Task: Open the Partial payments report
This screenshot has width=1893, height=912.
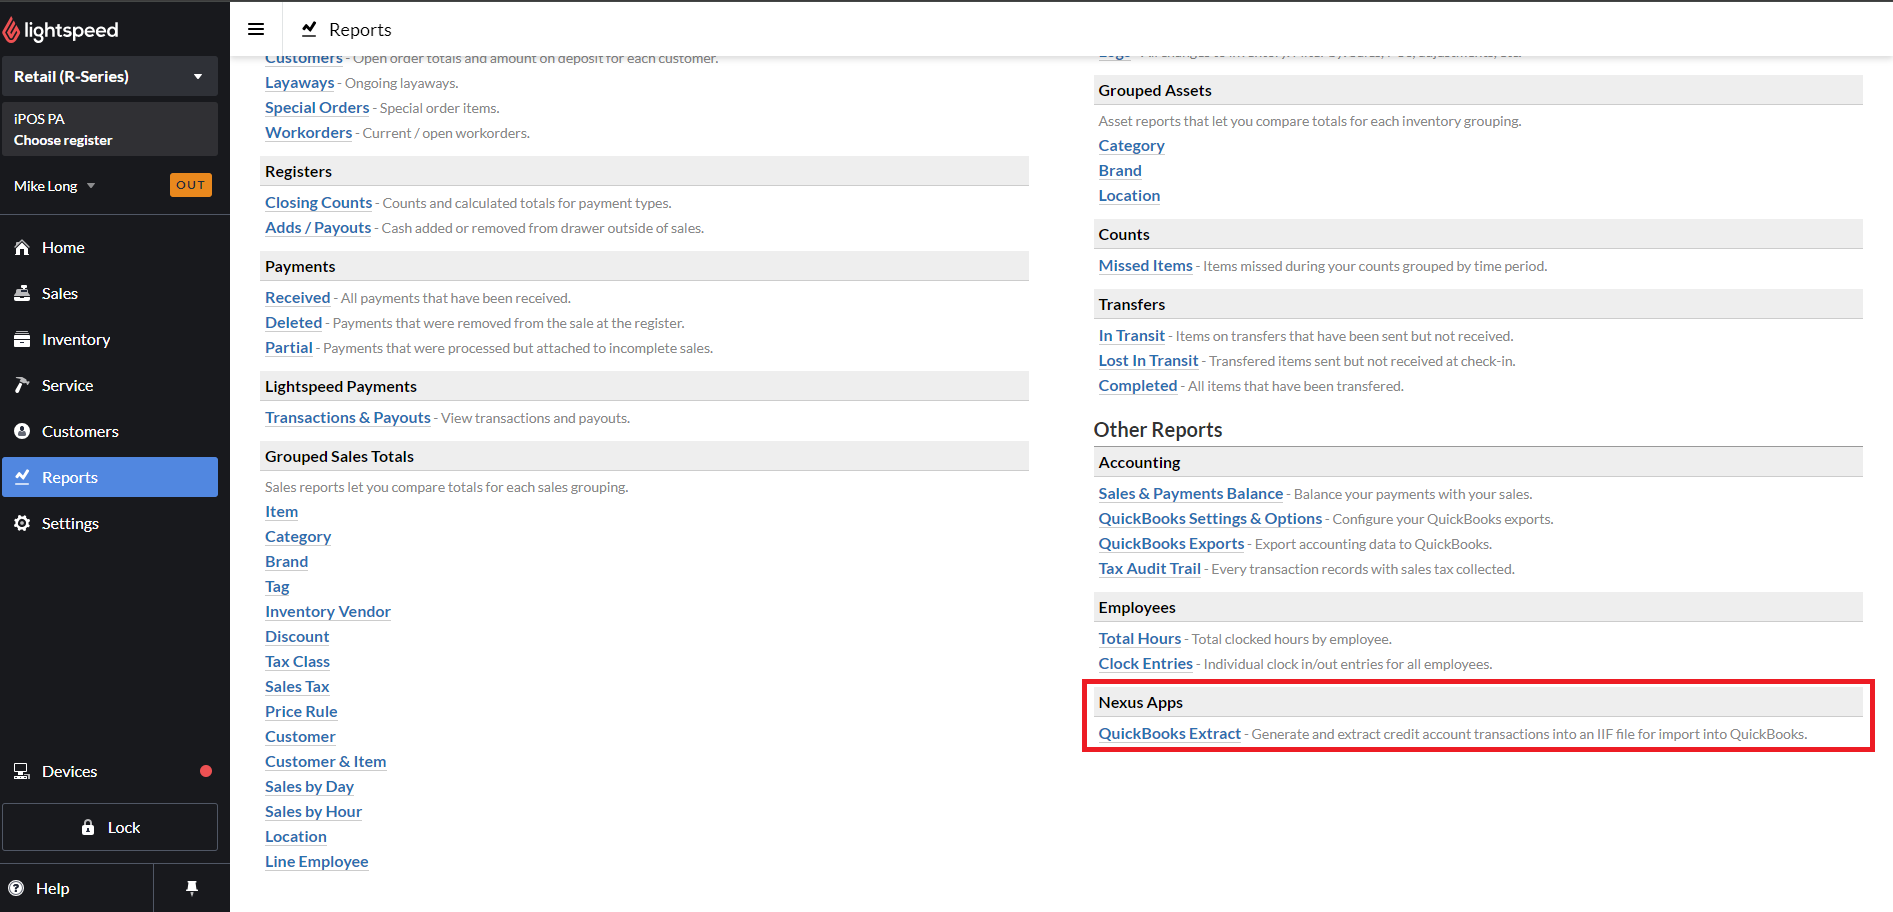Action: (x=289, y=348)
